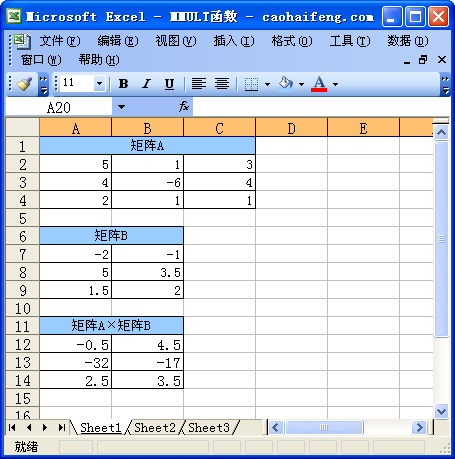Screen dimensions: 455x459
Task: Click the formula bar input area
Action: coord(321,107)
